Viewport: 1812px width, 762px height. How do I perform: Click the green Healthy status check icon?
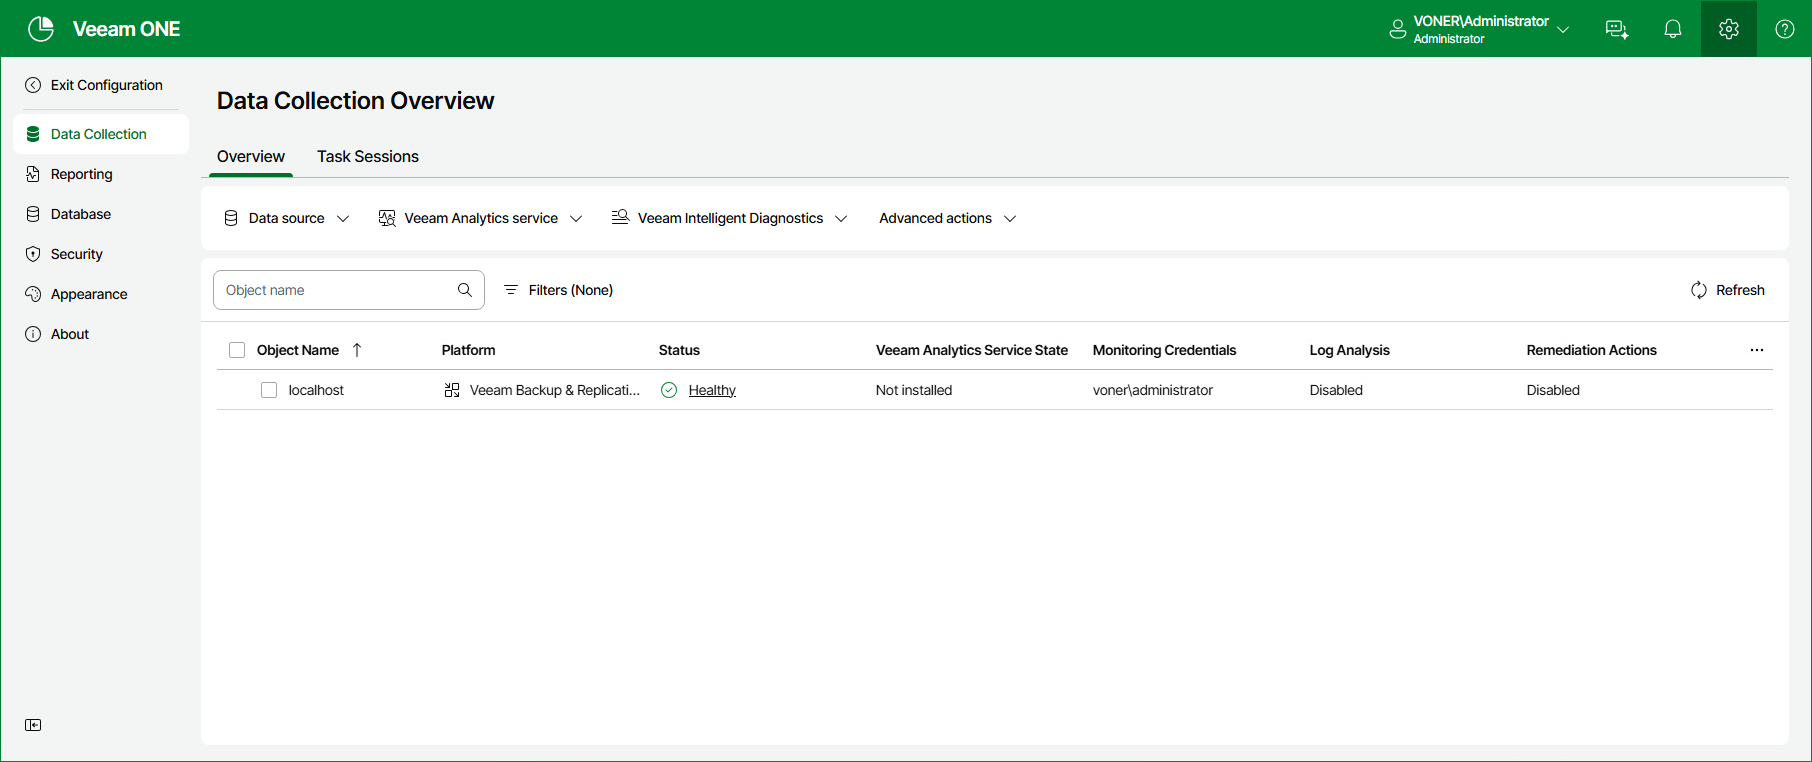point(669,390)
